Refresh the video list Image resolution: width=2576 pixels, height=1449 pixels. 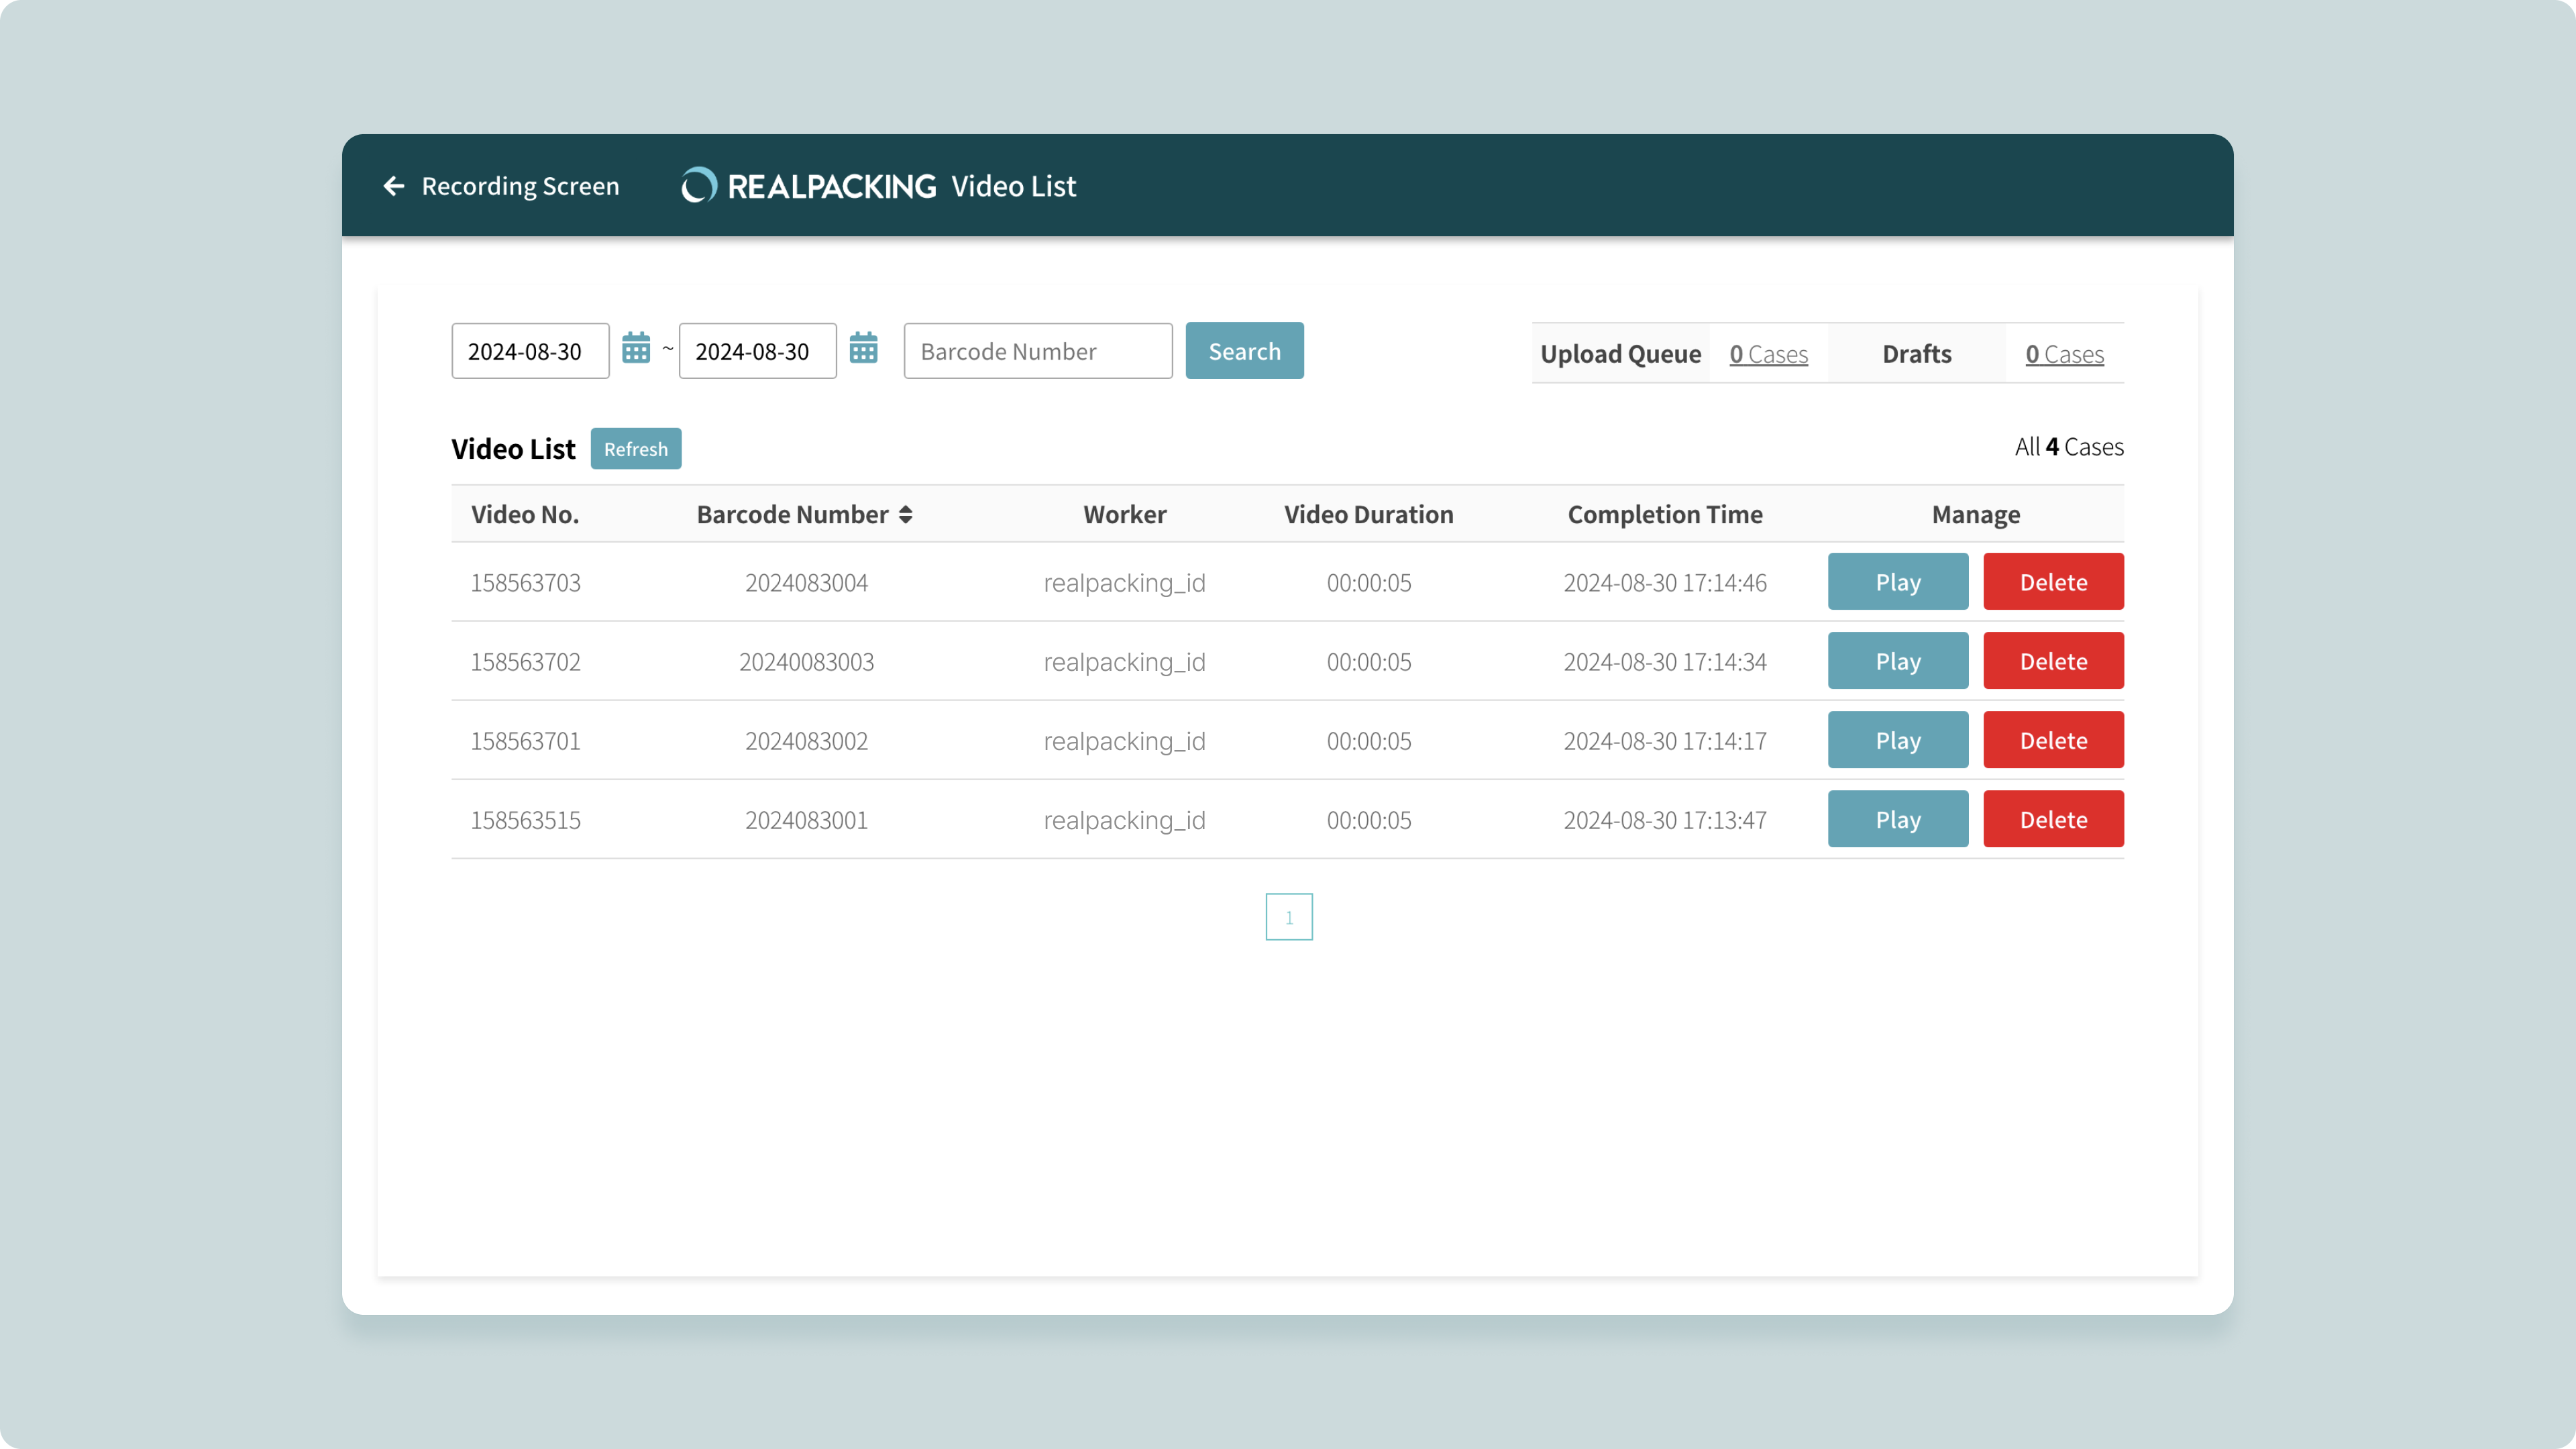[x=635, y=449]
